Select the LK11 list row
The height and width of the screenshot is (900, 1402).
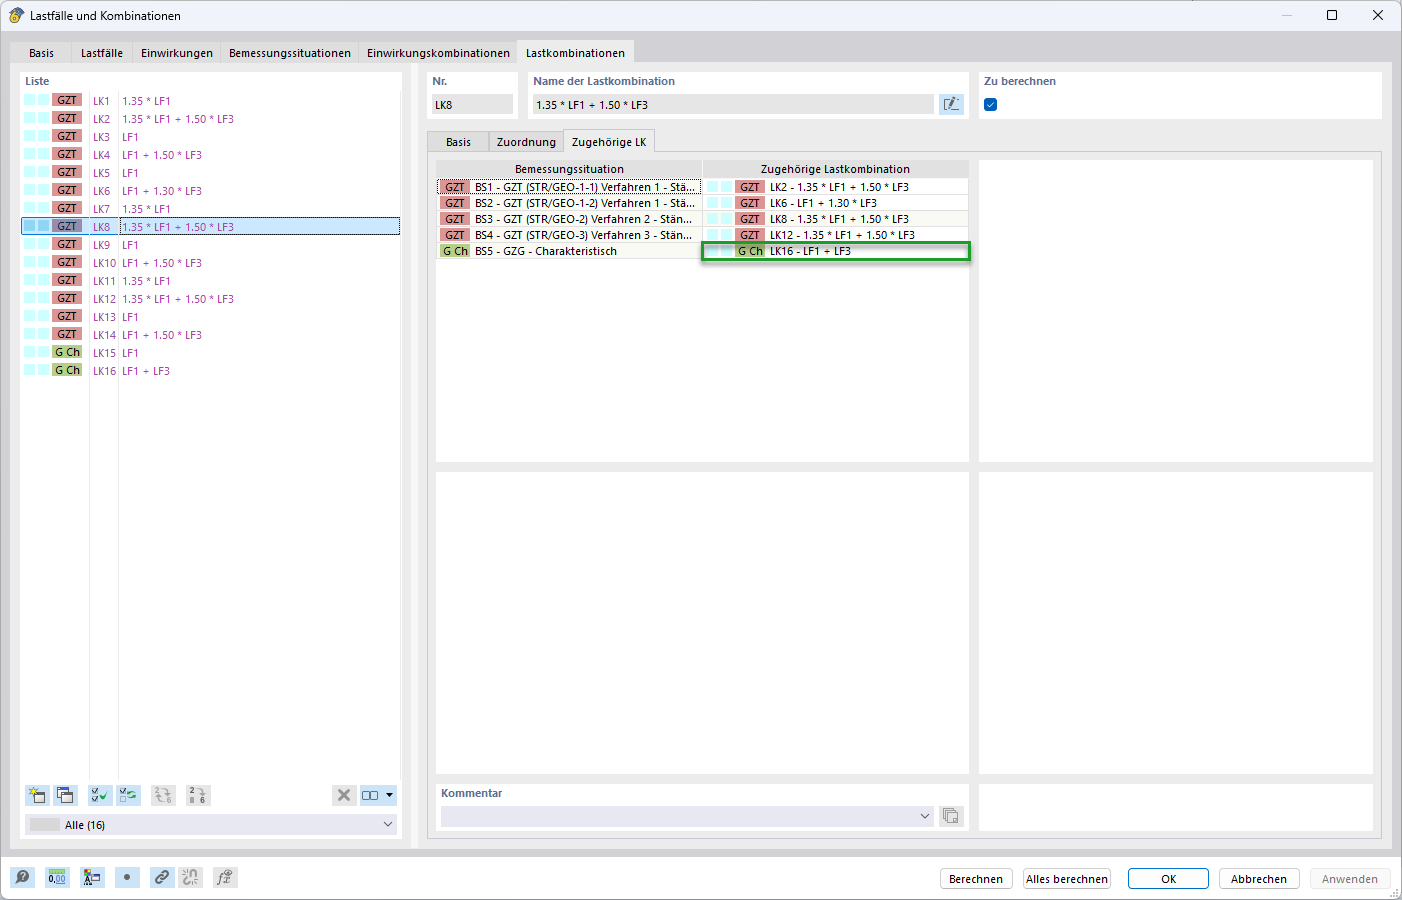tap(211, 280)
